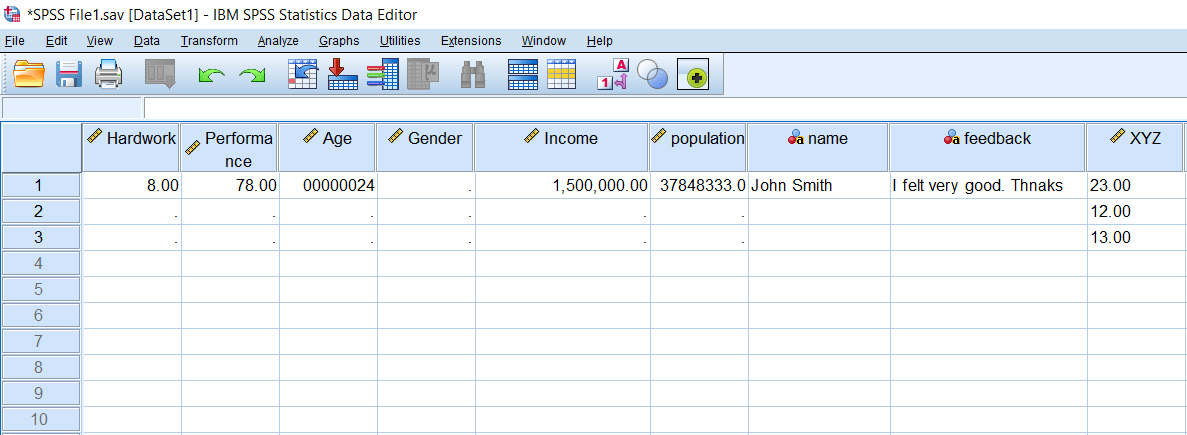Click the population cell 37848333.0
Viewport: 1187px width, 435px height.
click(x=697, y=185)
